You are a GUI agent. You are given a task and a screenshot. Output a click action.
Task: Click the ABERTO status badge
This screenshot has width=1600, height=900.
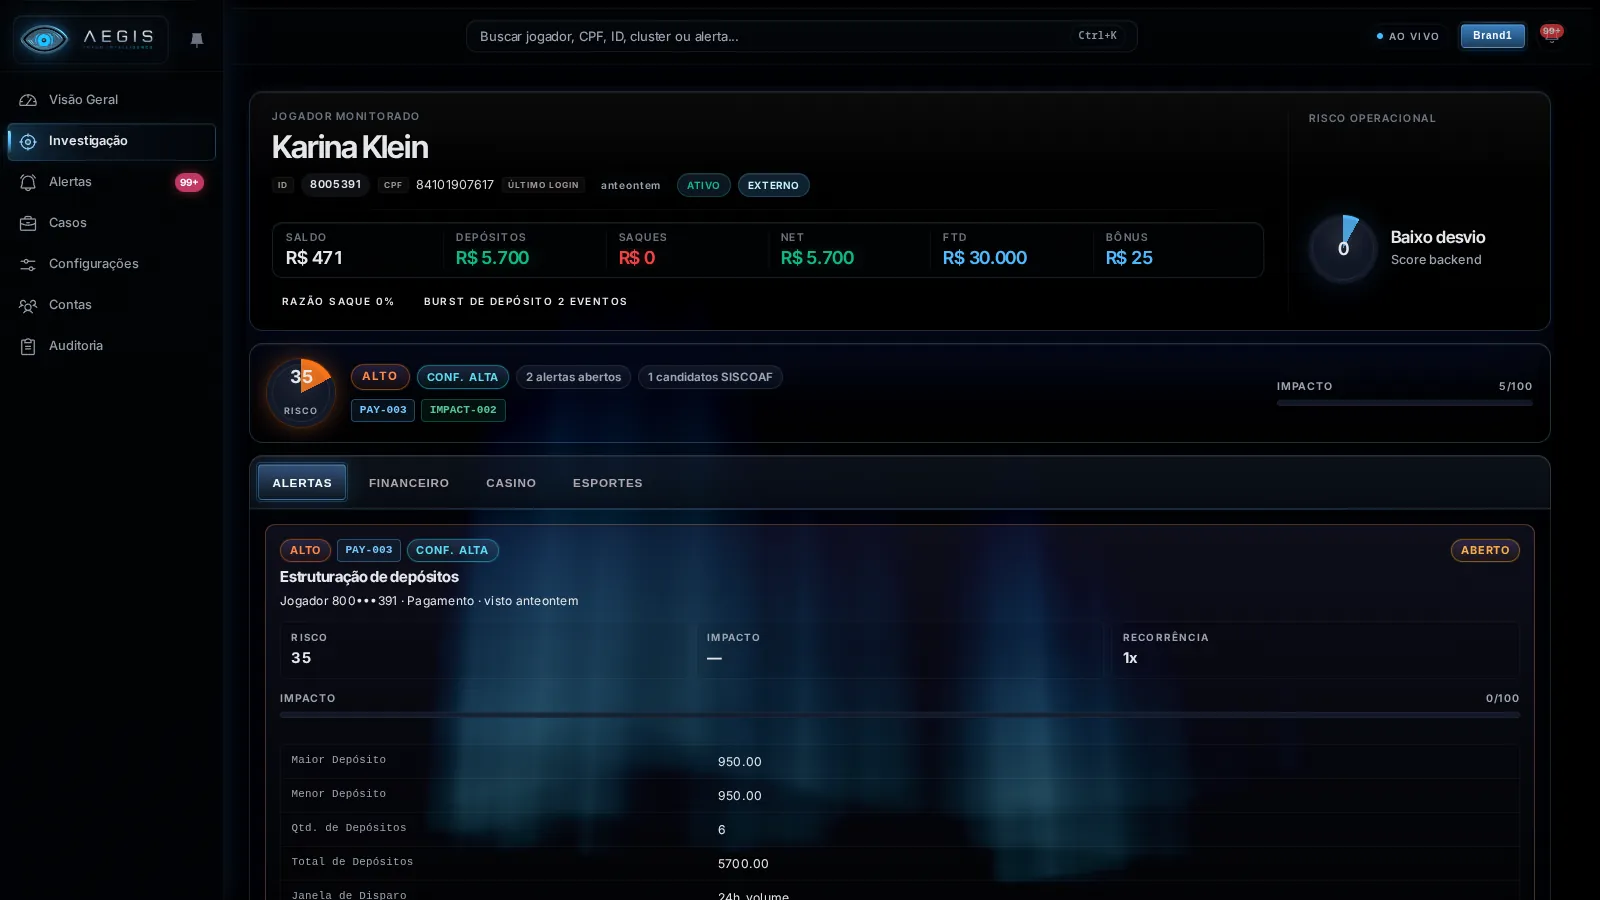[x=1485, y=550]
